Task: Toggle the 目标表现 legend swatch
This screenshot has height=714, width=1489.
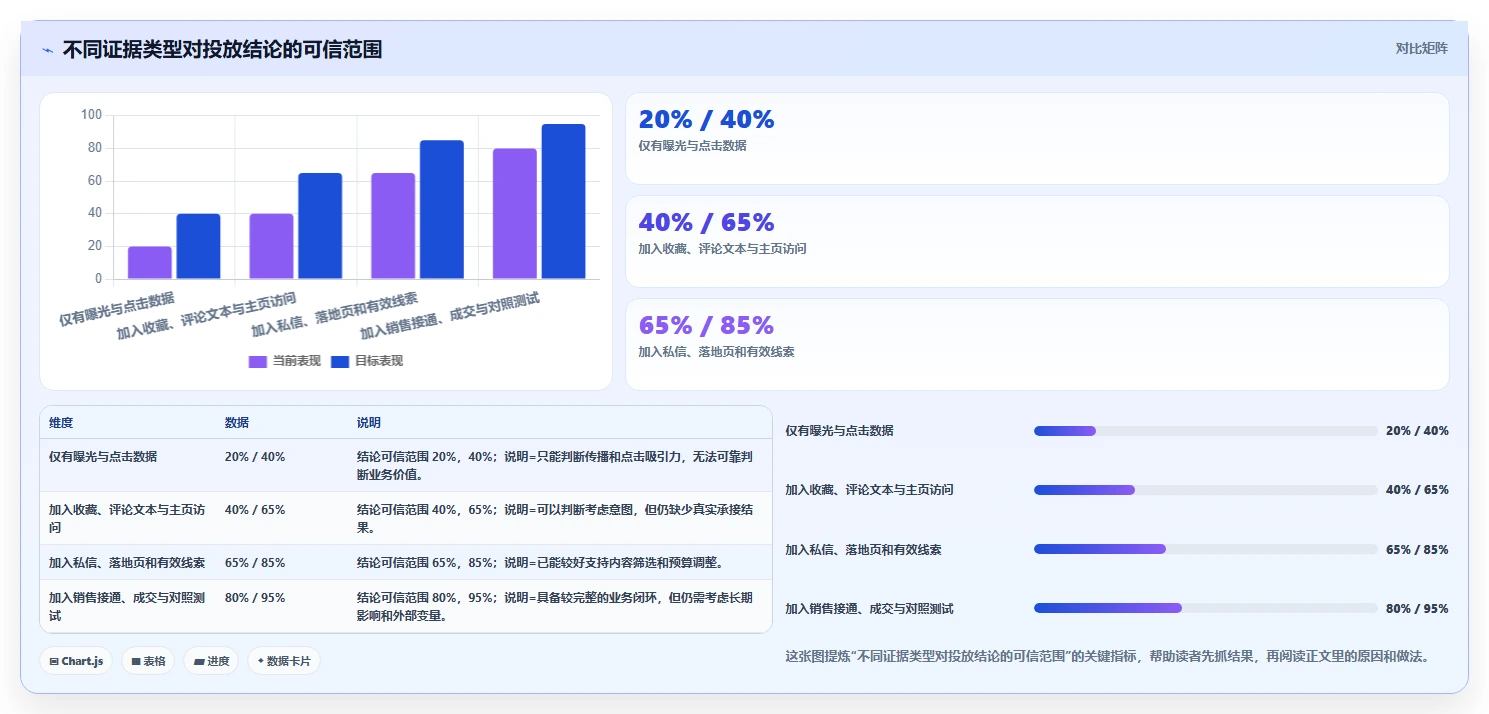Action: tap(340, 361)
